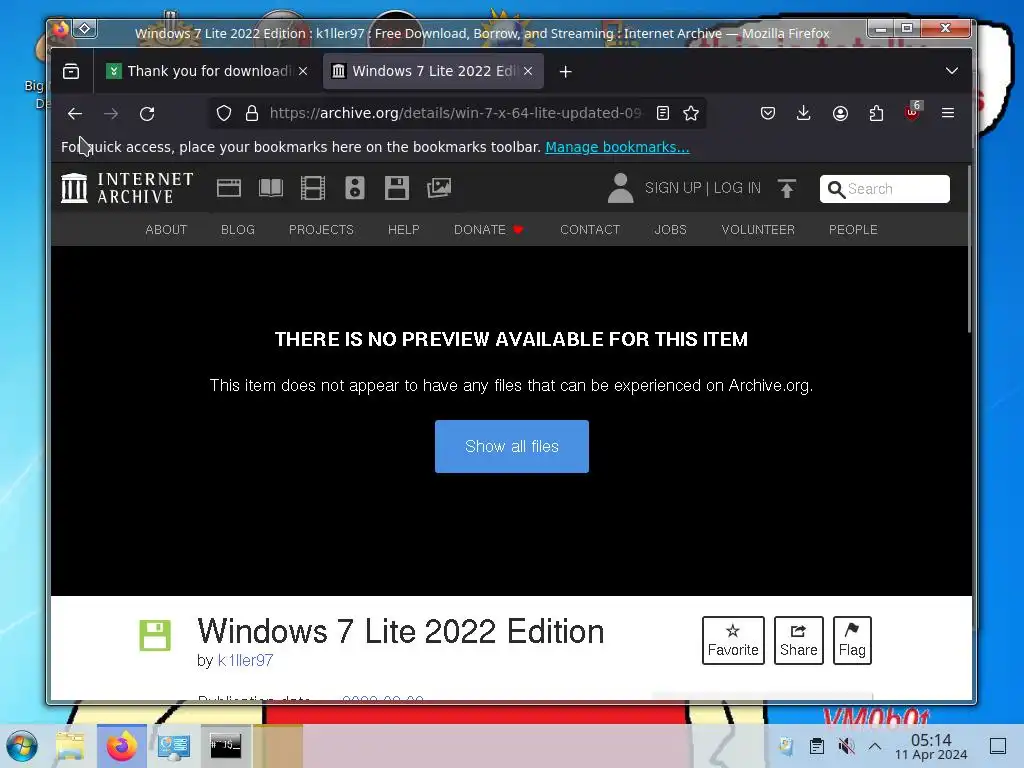Viewport: 1024px width, 768px height.
Task: Open Internet Archive images icon
Action: coord(439,188)
